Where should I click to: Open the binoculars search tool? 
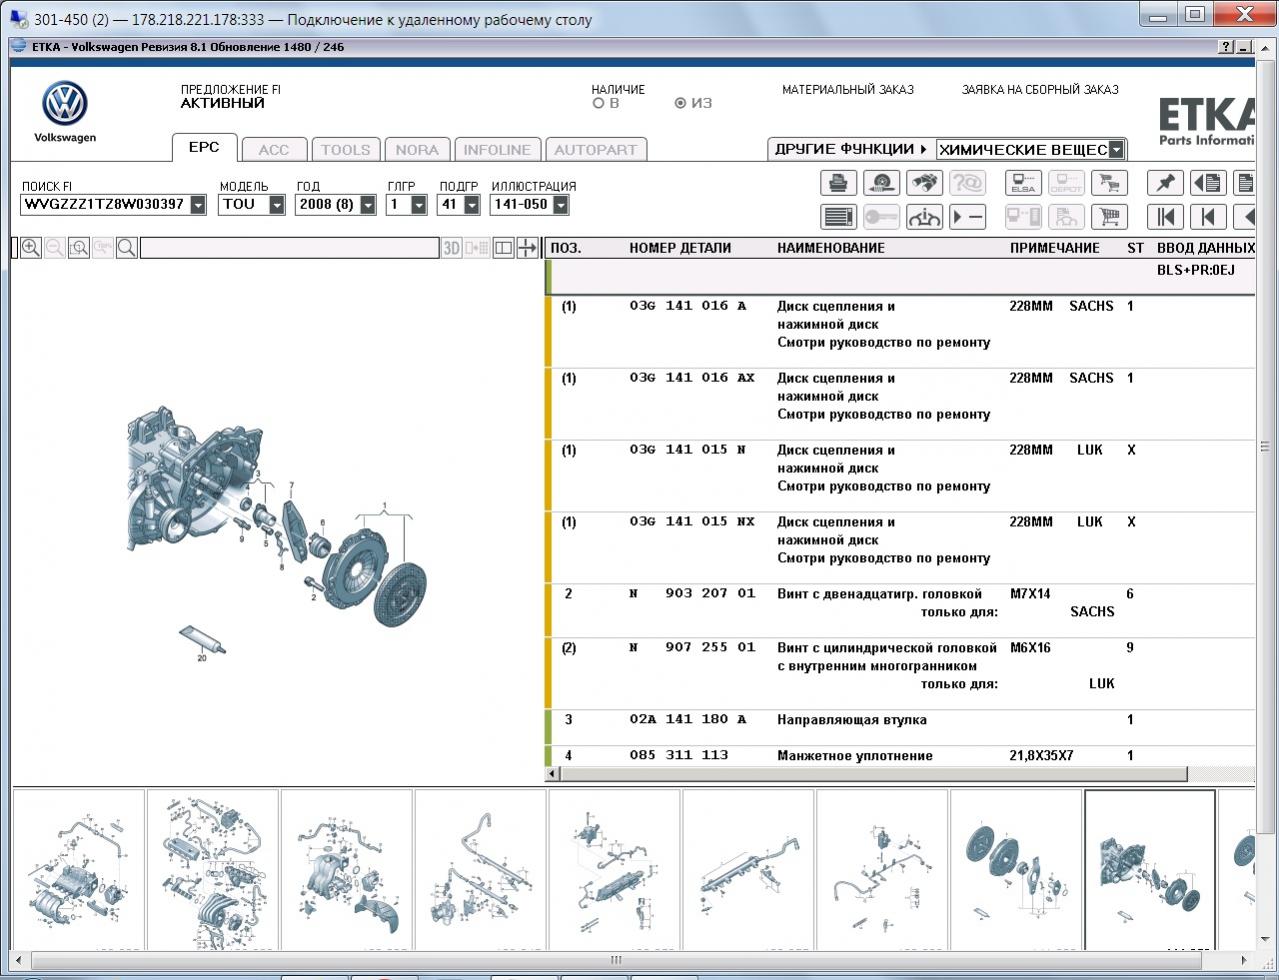click(924, 183)
